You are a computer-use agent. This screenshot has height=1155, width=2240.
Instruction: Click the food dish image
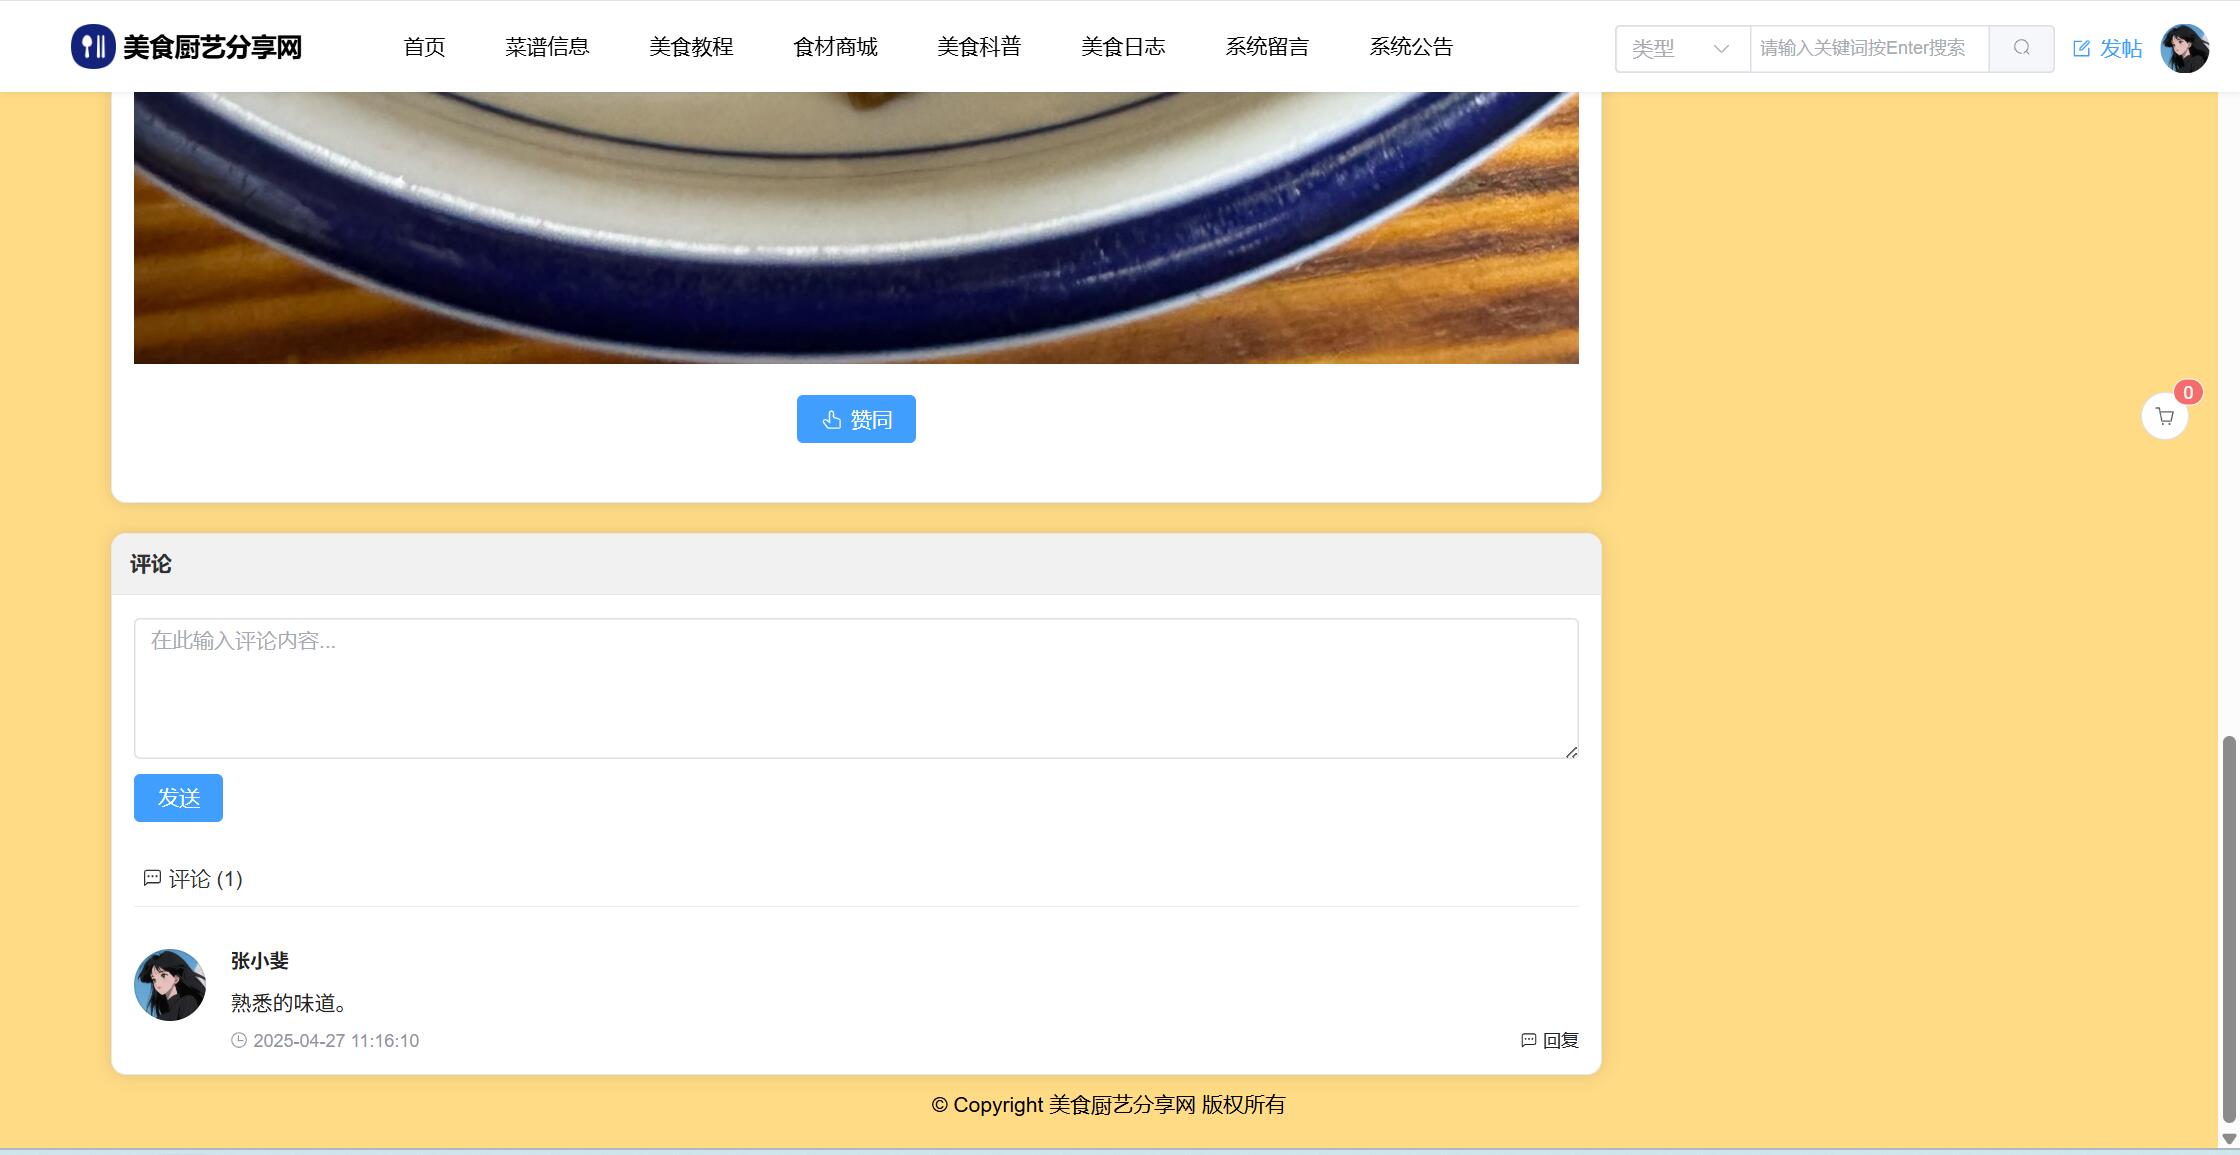856,228
